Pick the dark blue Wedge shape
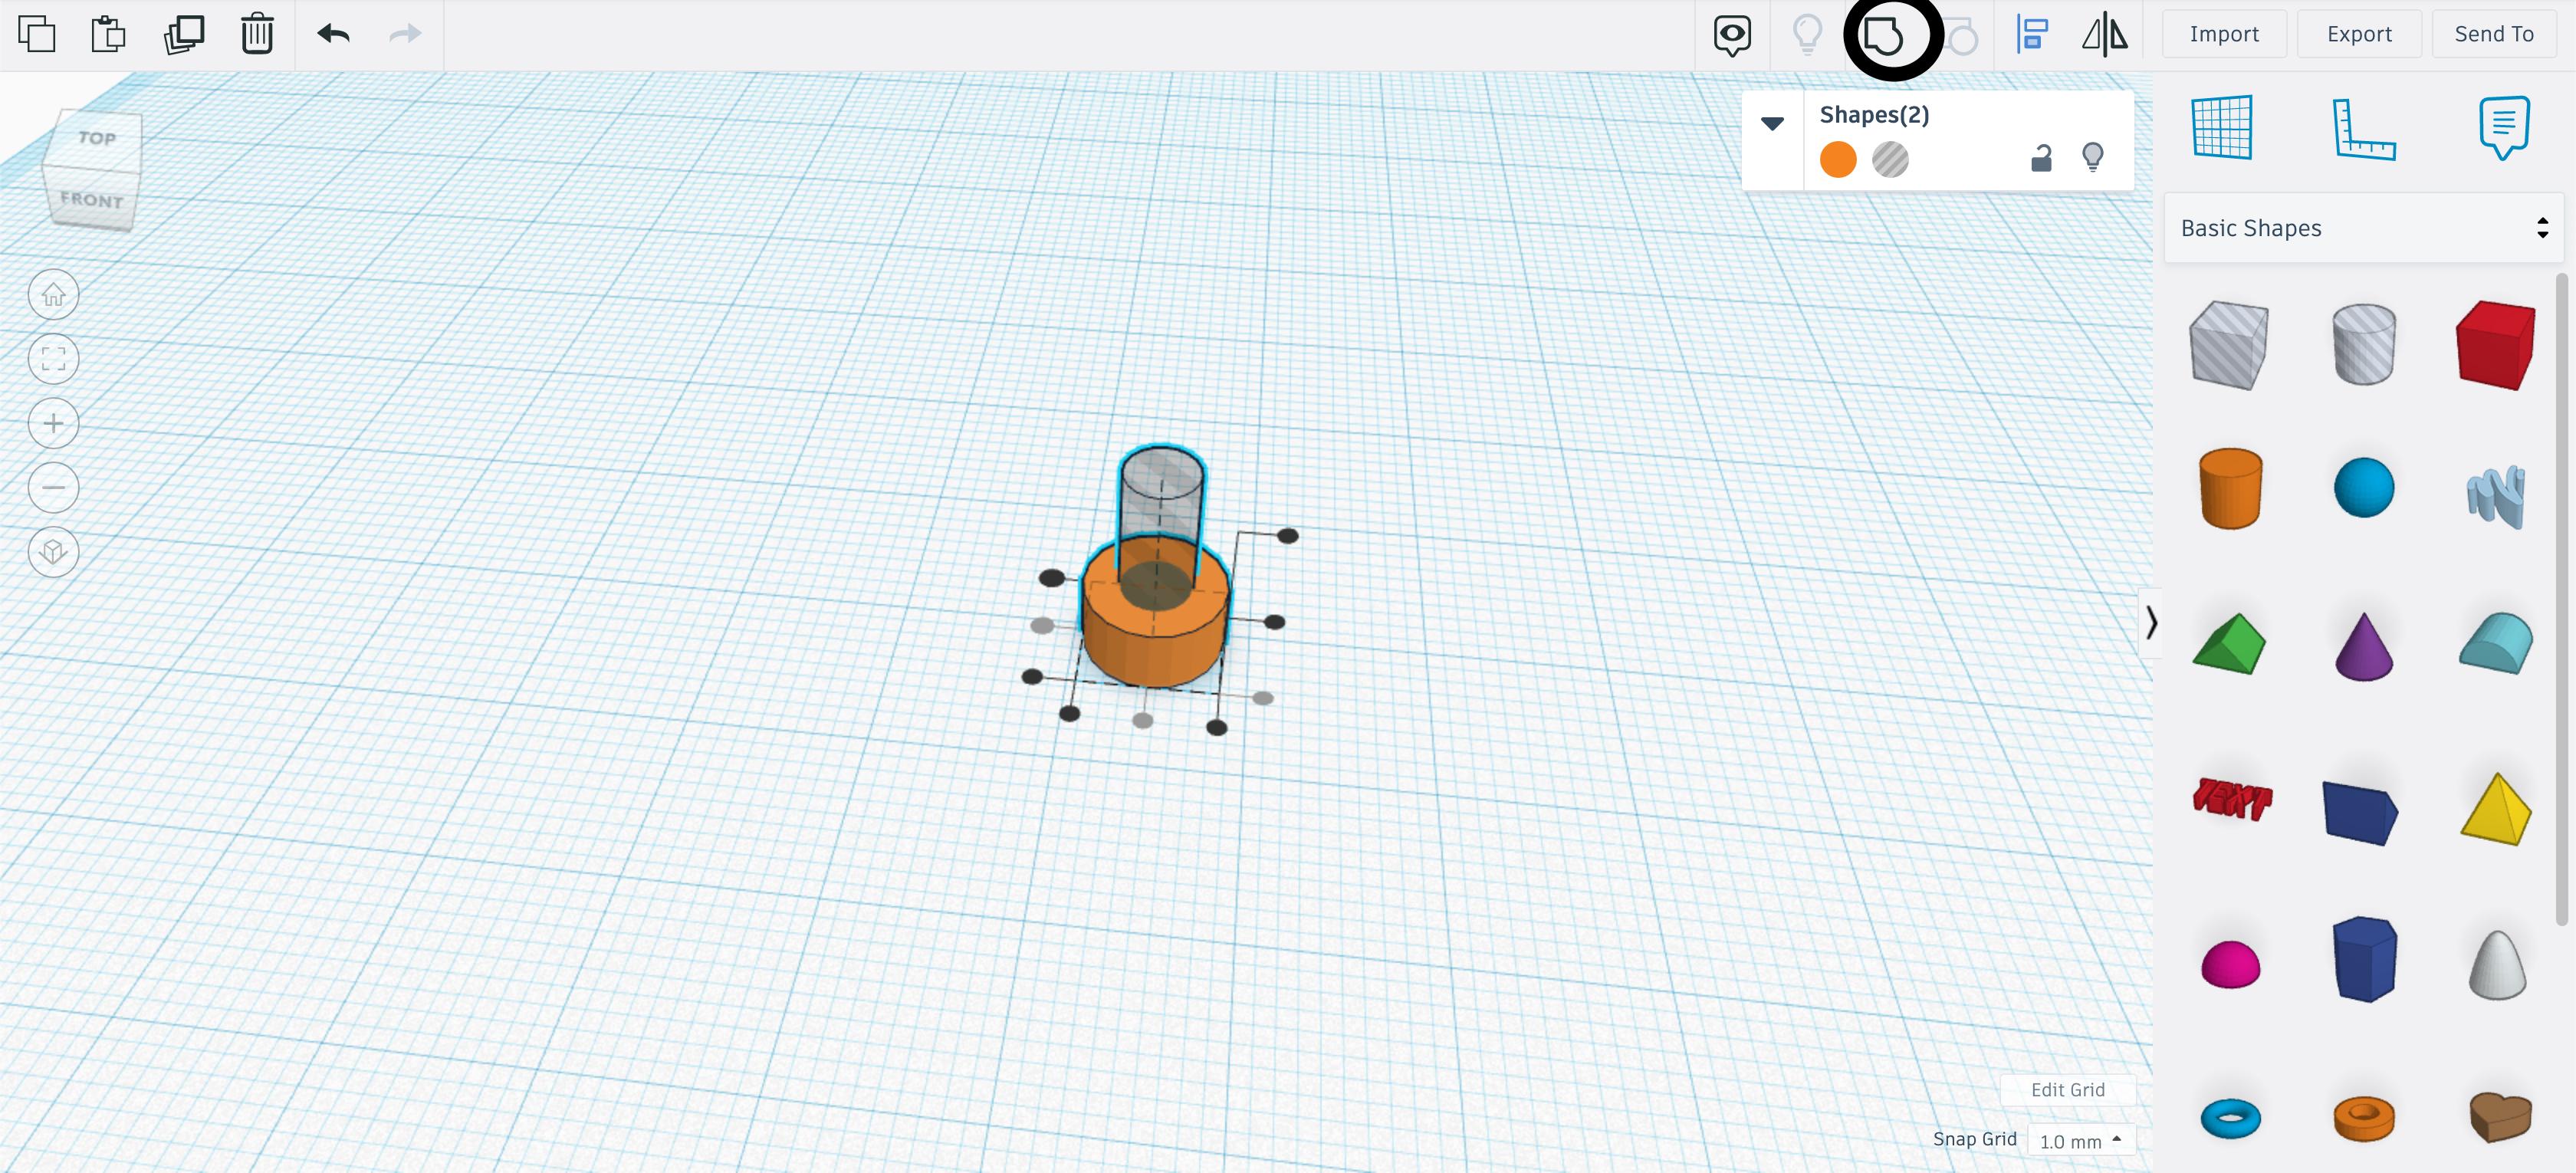Image resolution: width=2576 pixels, height=1173 pixels. [2360, 813]
